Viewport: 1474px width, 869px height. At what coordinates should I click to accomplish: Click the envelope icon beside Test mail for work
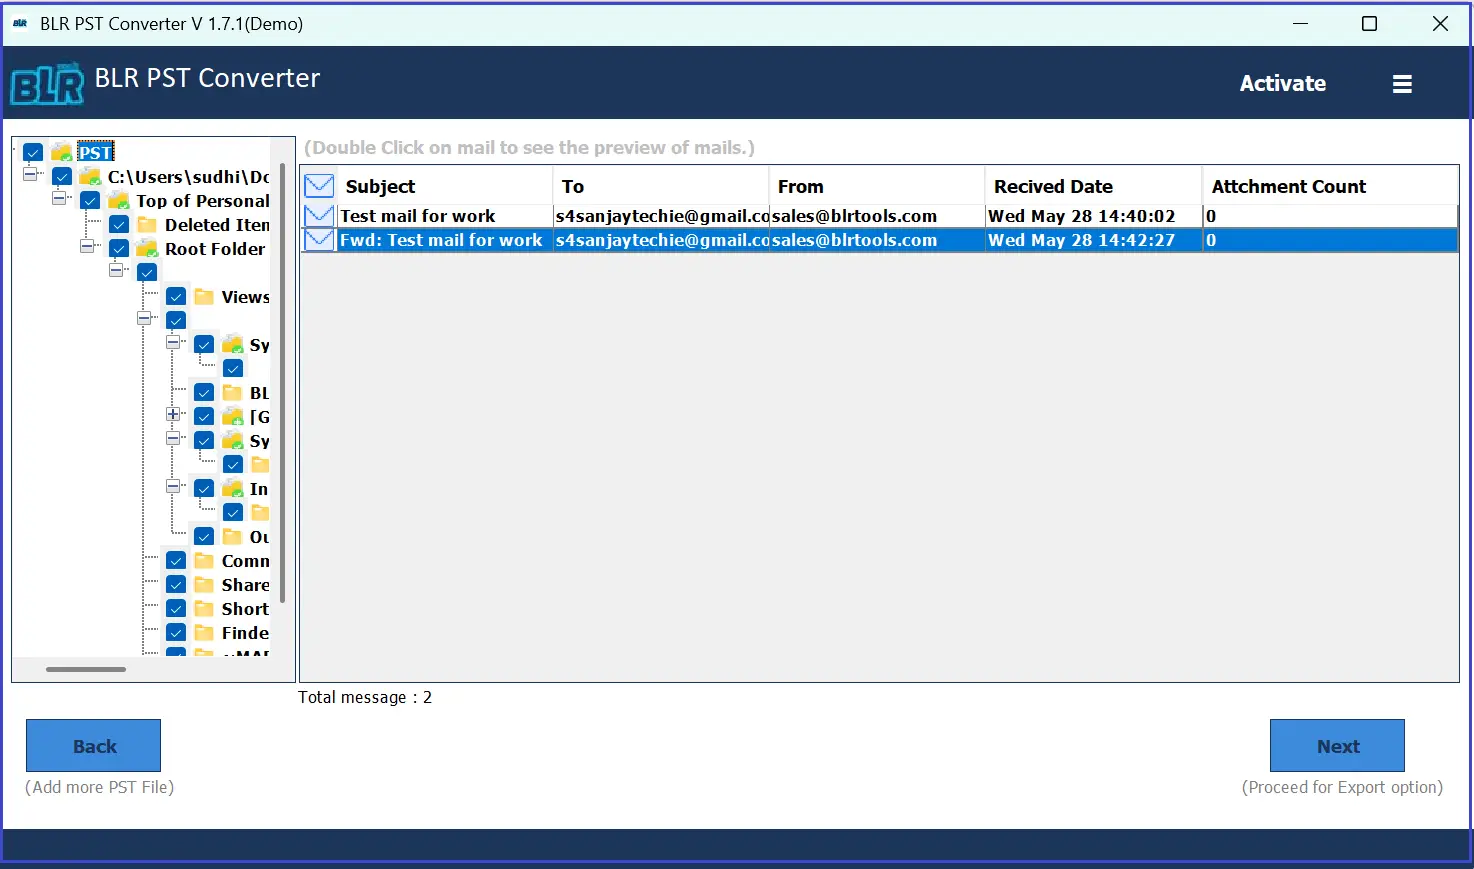(318, 215)
